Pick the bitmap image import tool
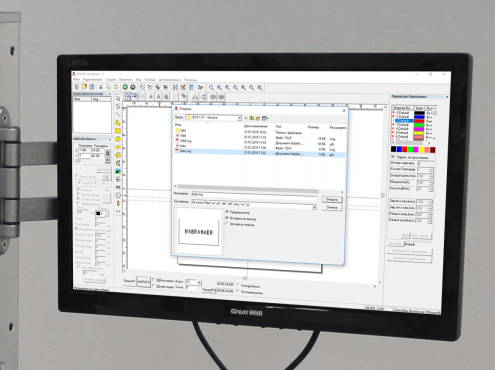The width and height of the screenshot is (495, 370). point(118,171)
